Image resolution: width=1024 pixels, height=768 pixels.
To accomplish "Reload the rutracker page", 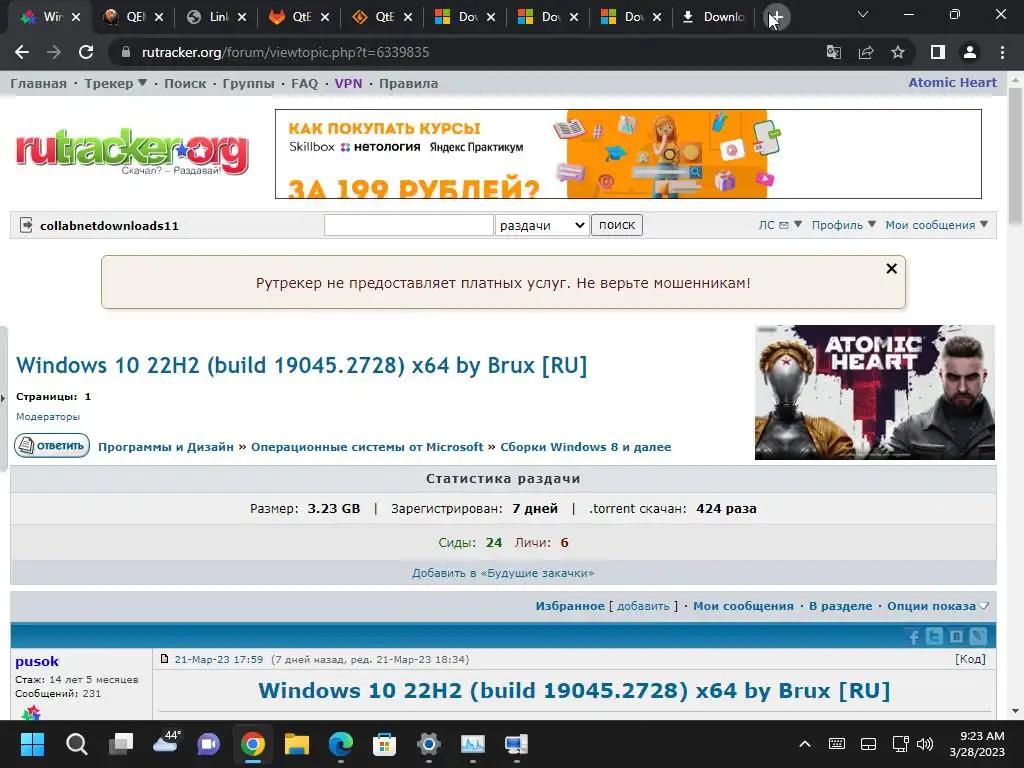I will (x=86, y=52).
